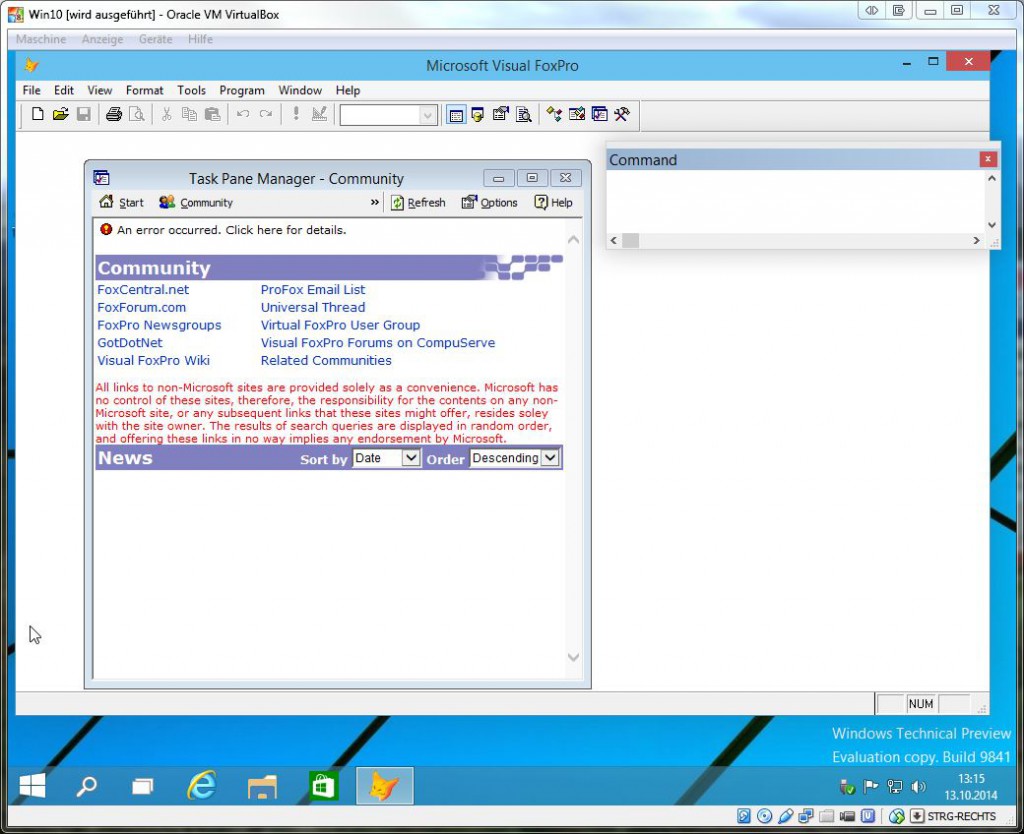Open the Program menu
The width and height of the screenshot is (1024, 834).
click(x=241, y=90)
